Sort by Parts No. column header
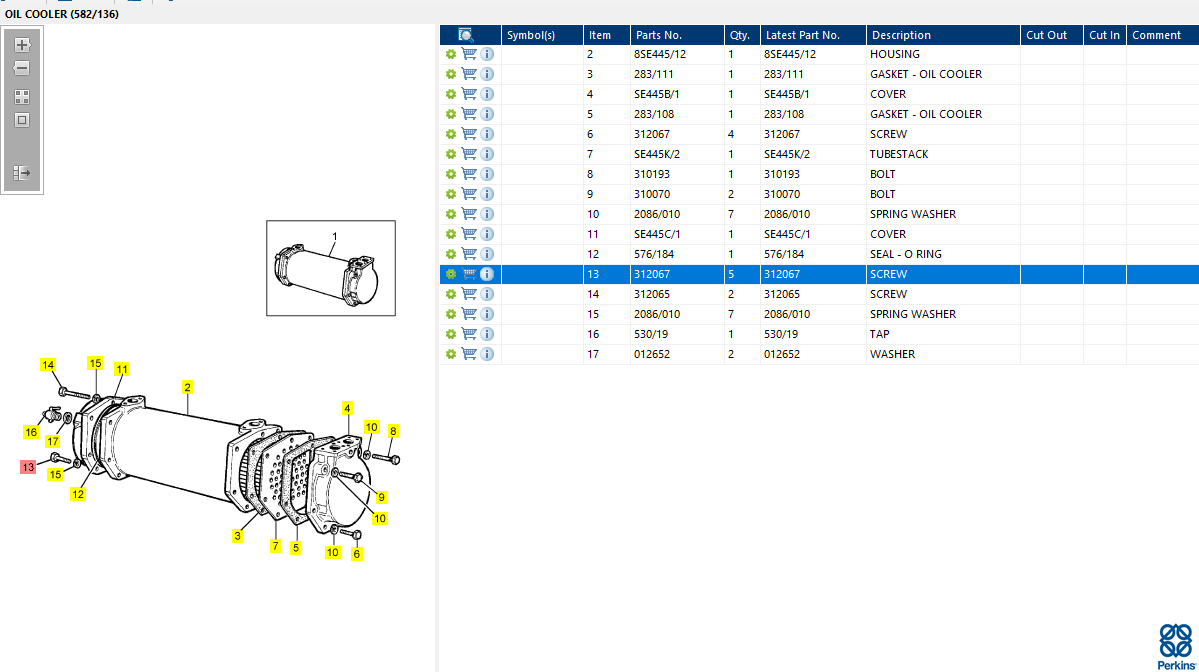This screenshot has width=1199, height=672. pyautogui.click(x=677, y=35)
